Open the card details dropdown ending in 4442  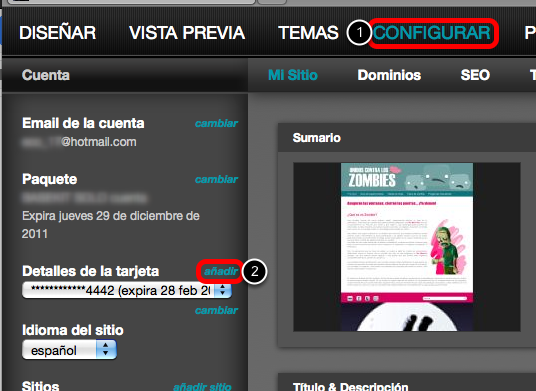[127, 291]
